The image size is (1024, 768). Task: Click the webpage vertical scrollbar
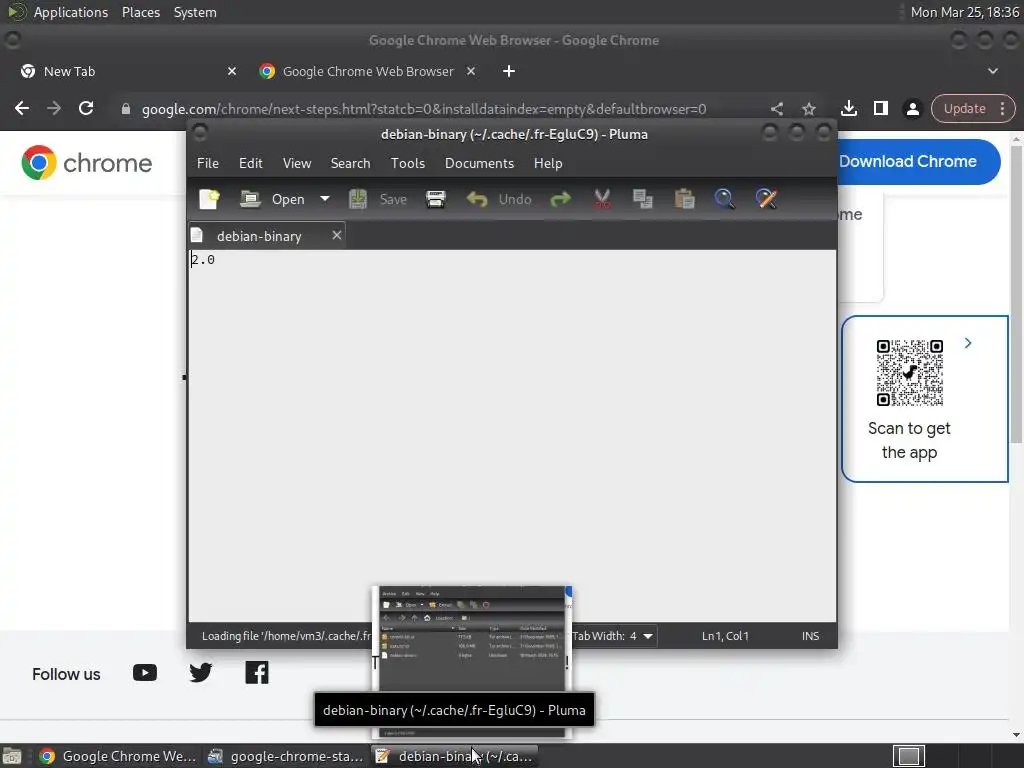[x=1016, y=294]
